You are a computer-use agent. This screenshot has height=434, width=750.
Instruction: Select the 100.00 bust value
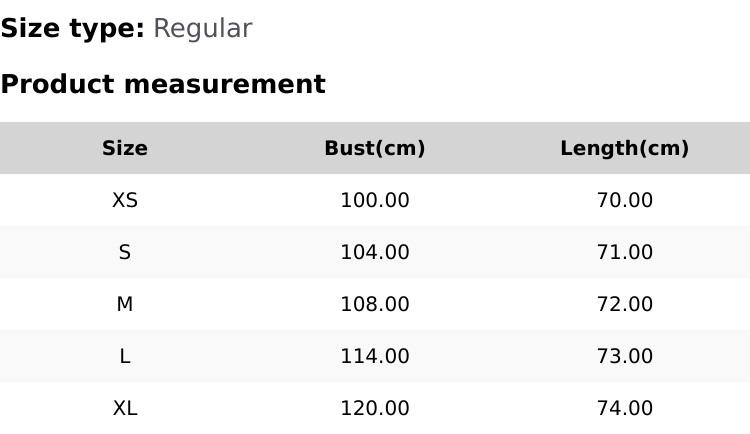[375, 201]
